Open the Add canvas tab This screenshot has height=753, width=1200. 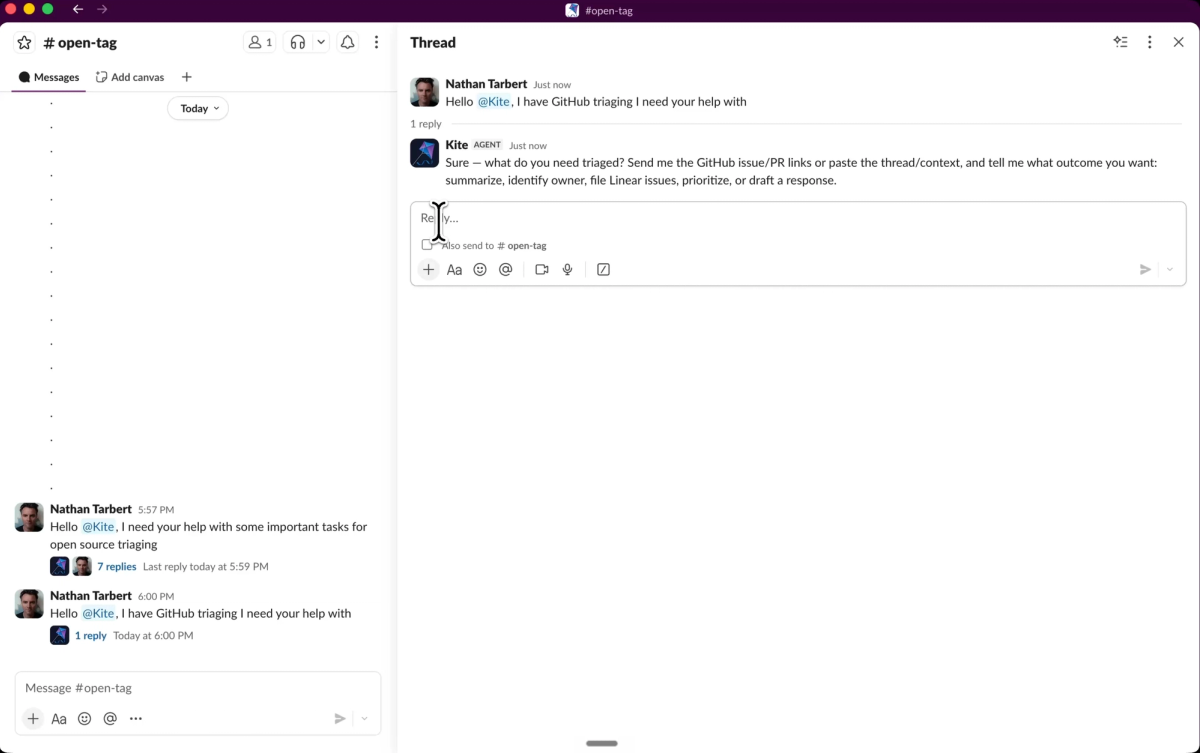pos(130,77)
